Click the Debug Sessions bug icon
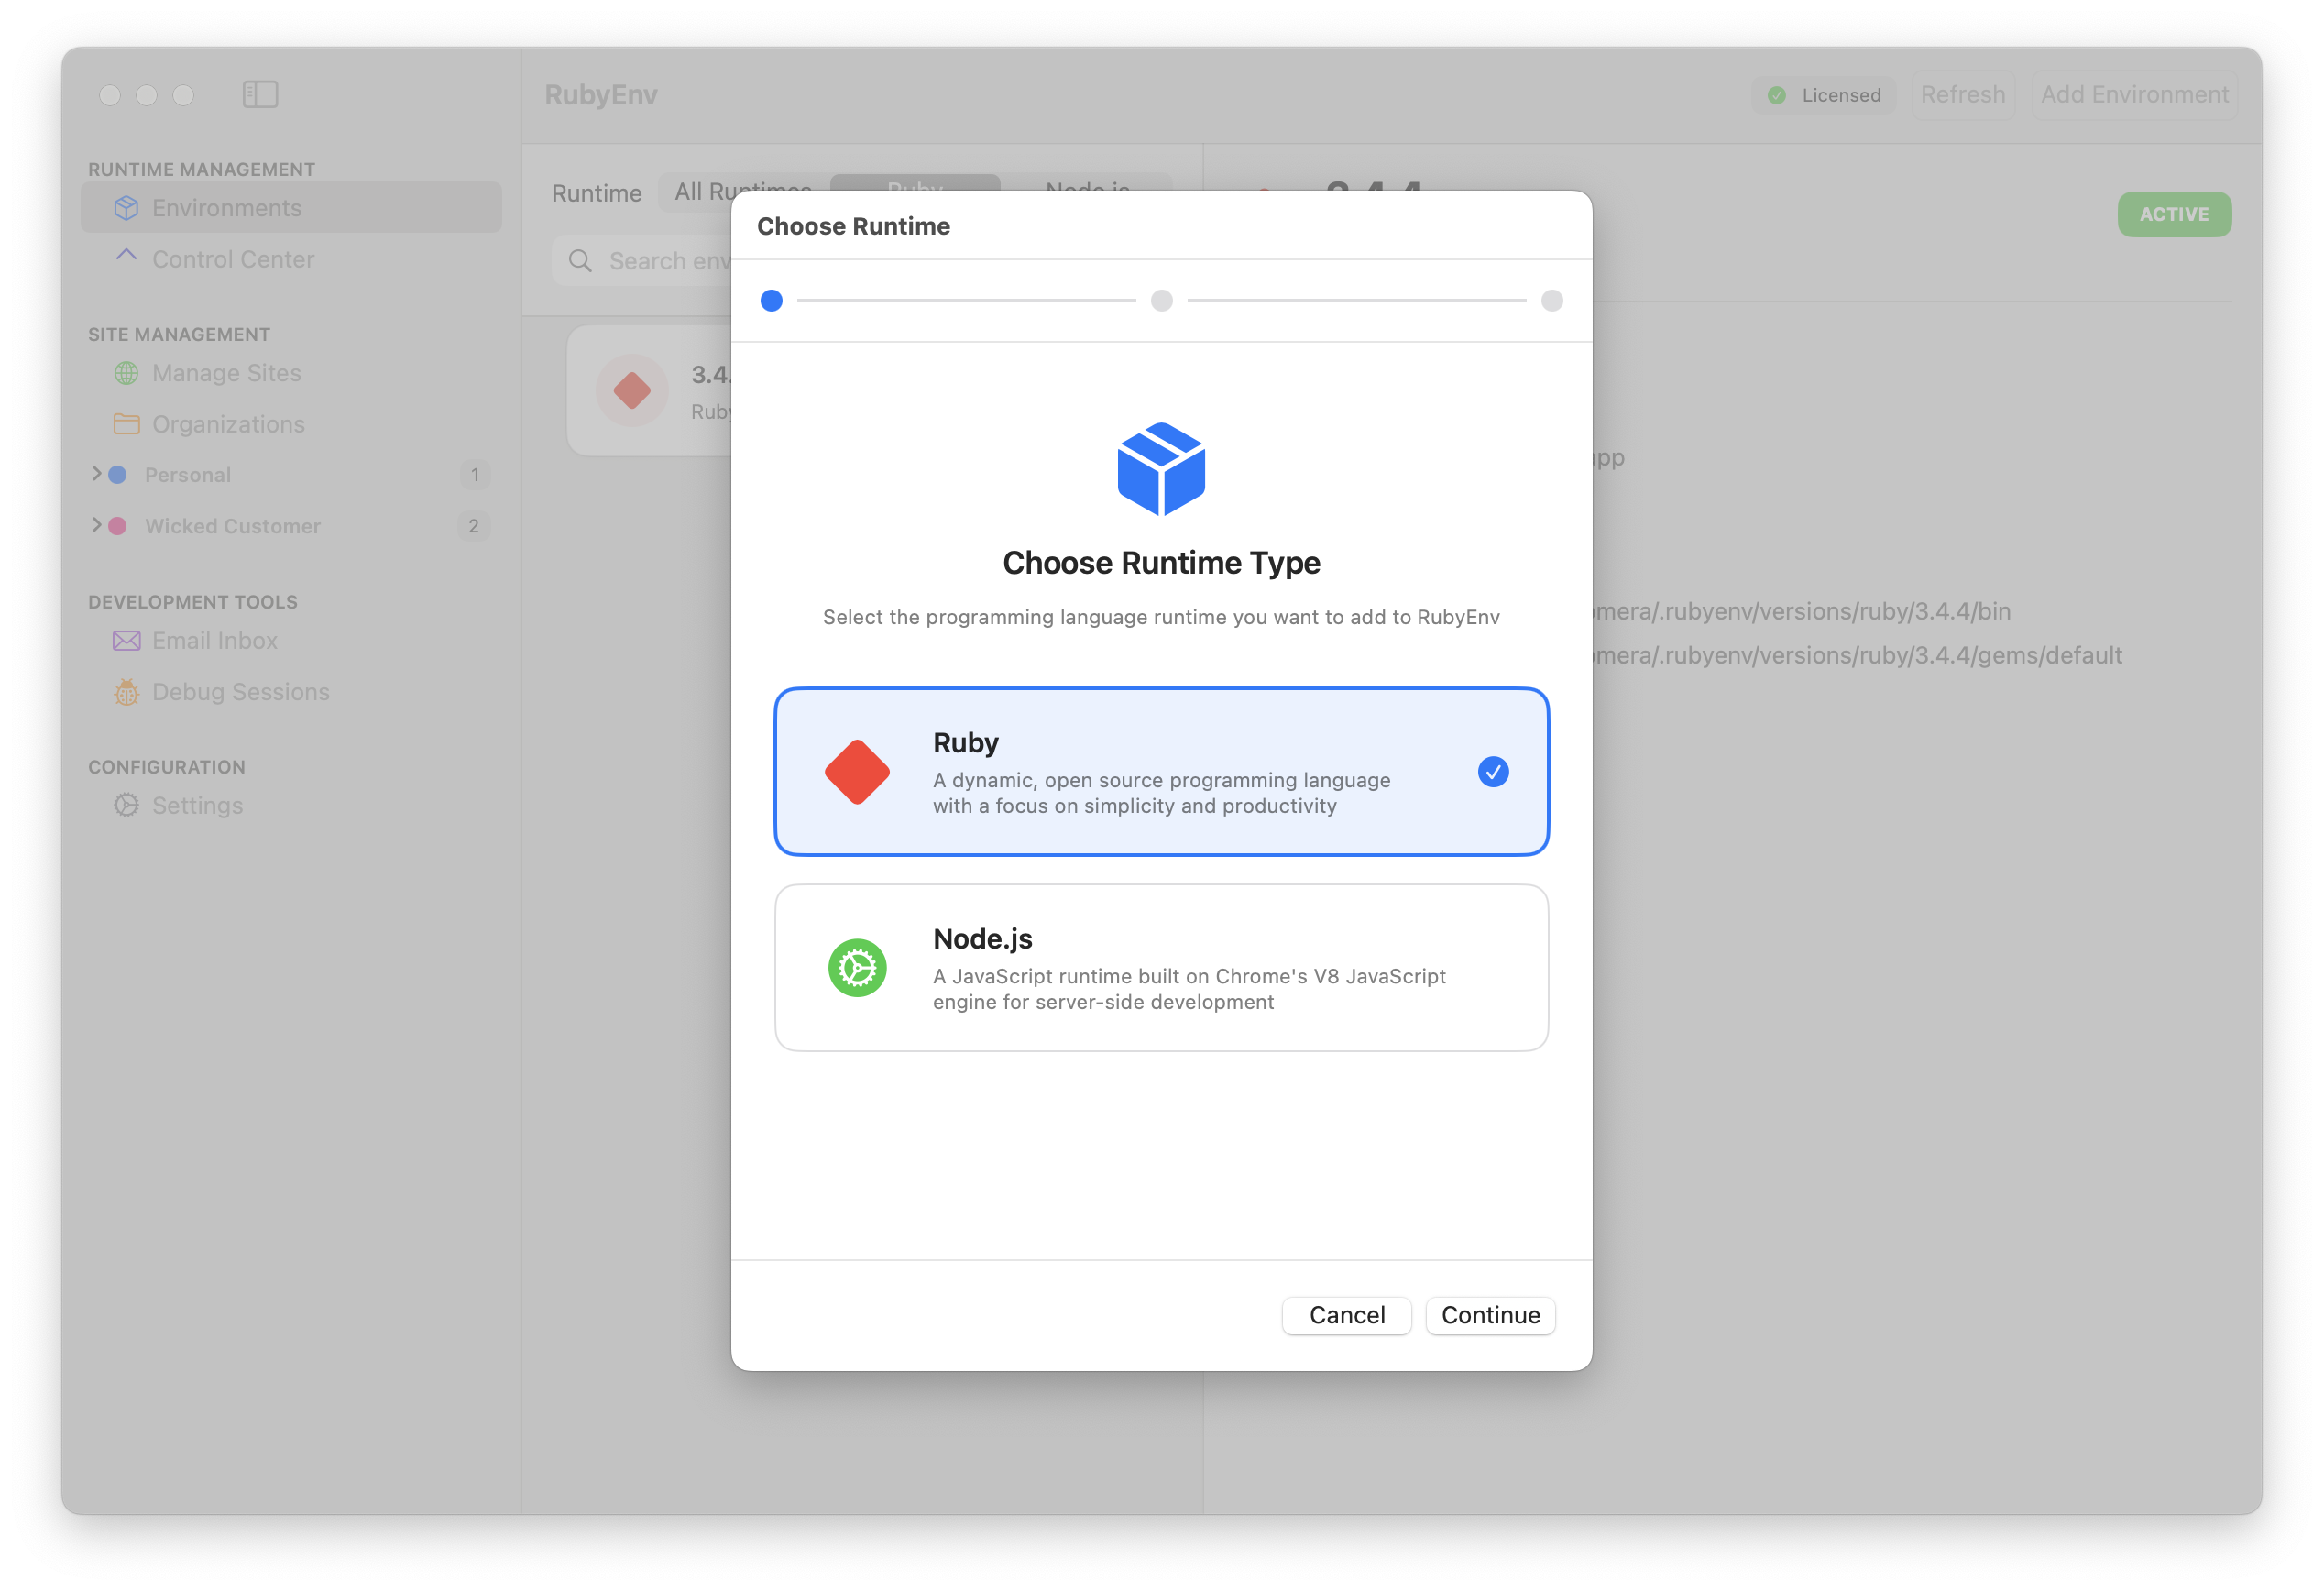The image size is (2324, 1591). [x=126, y=692]
